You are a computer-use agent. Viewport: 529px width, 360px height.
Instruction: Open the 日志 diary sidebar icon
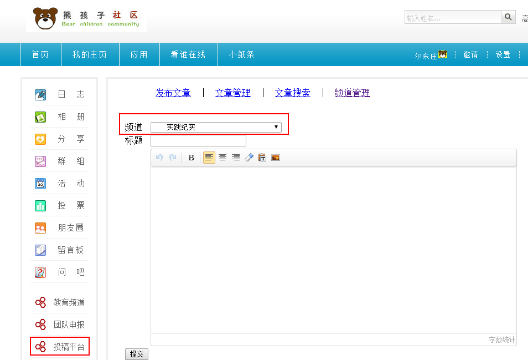point(40,95)
